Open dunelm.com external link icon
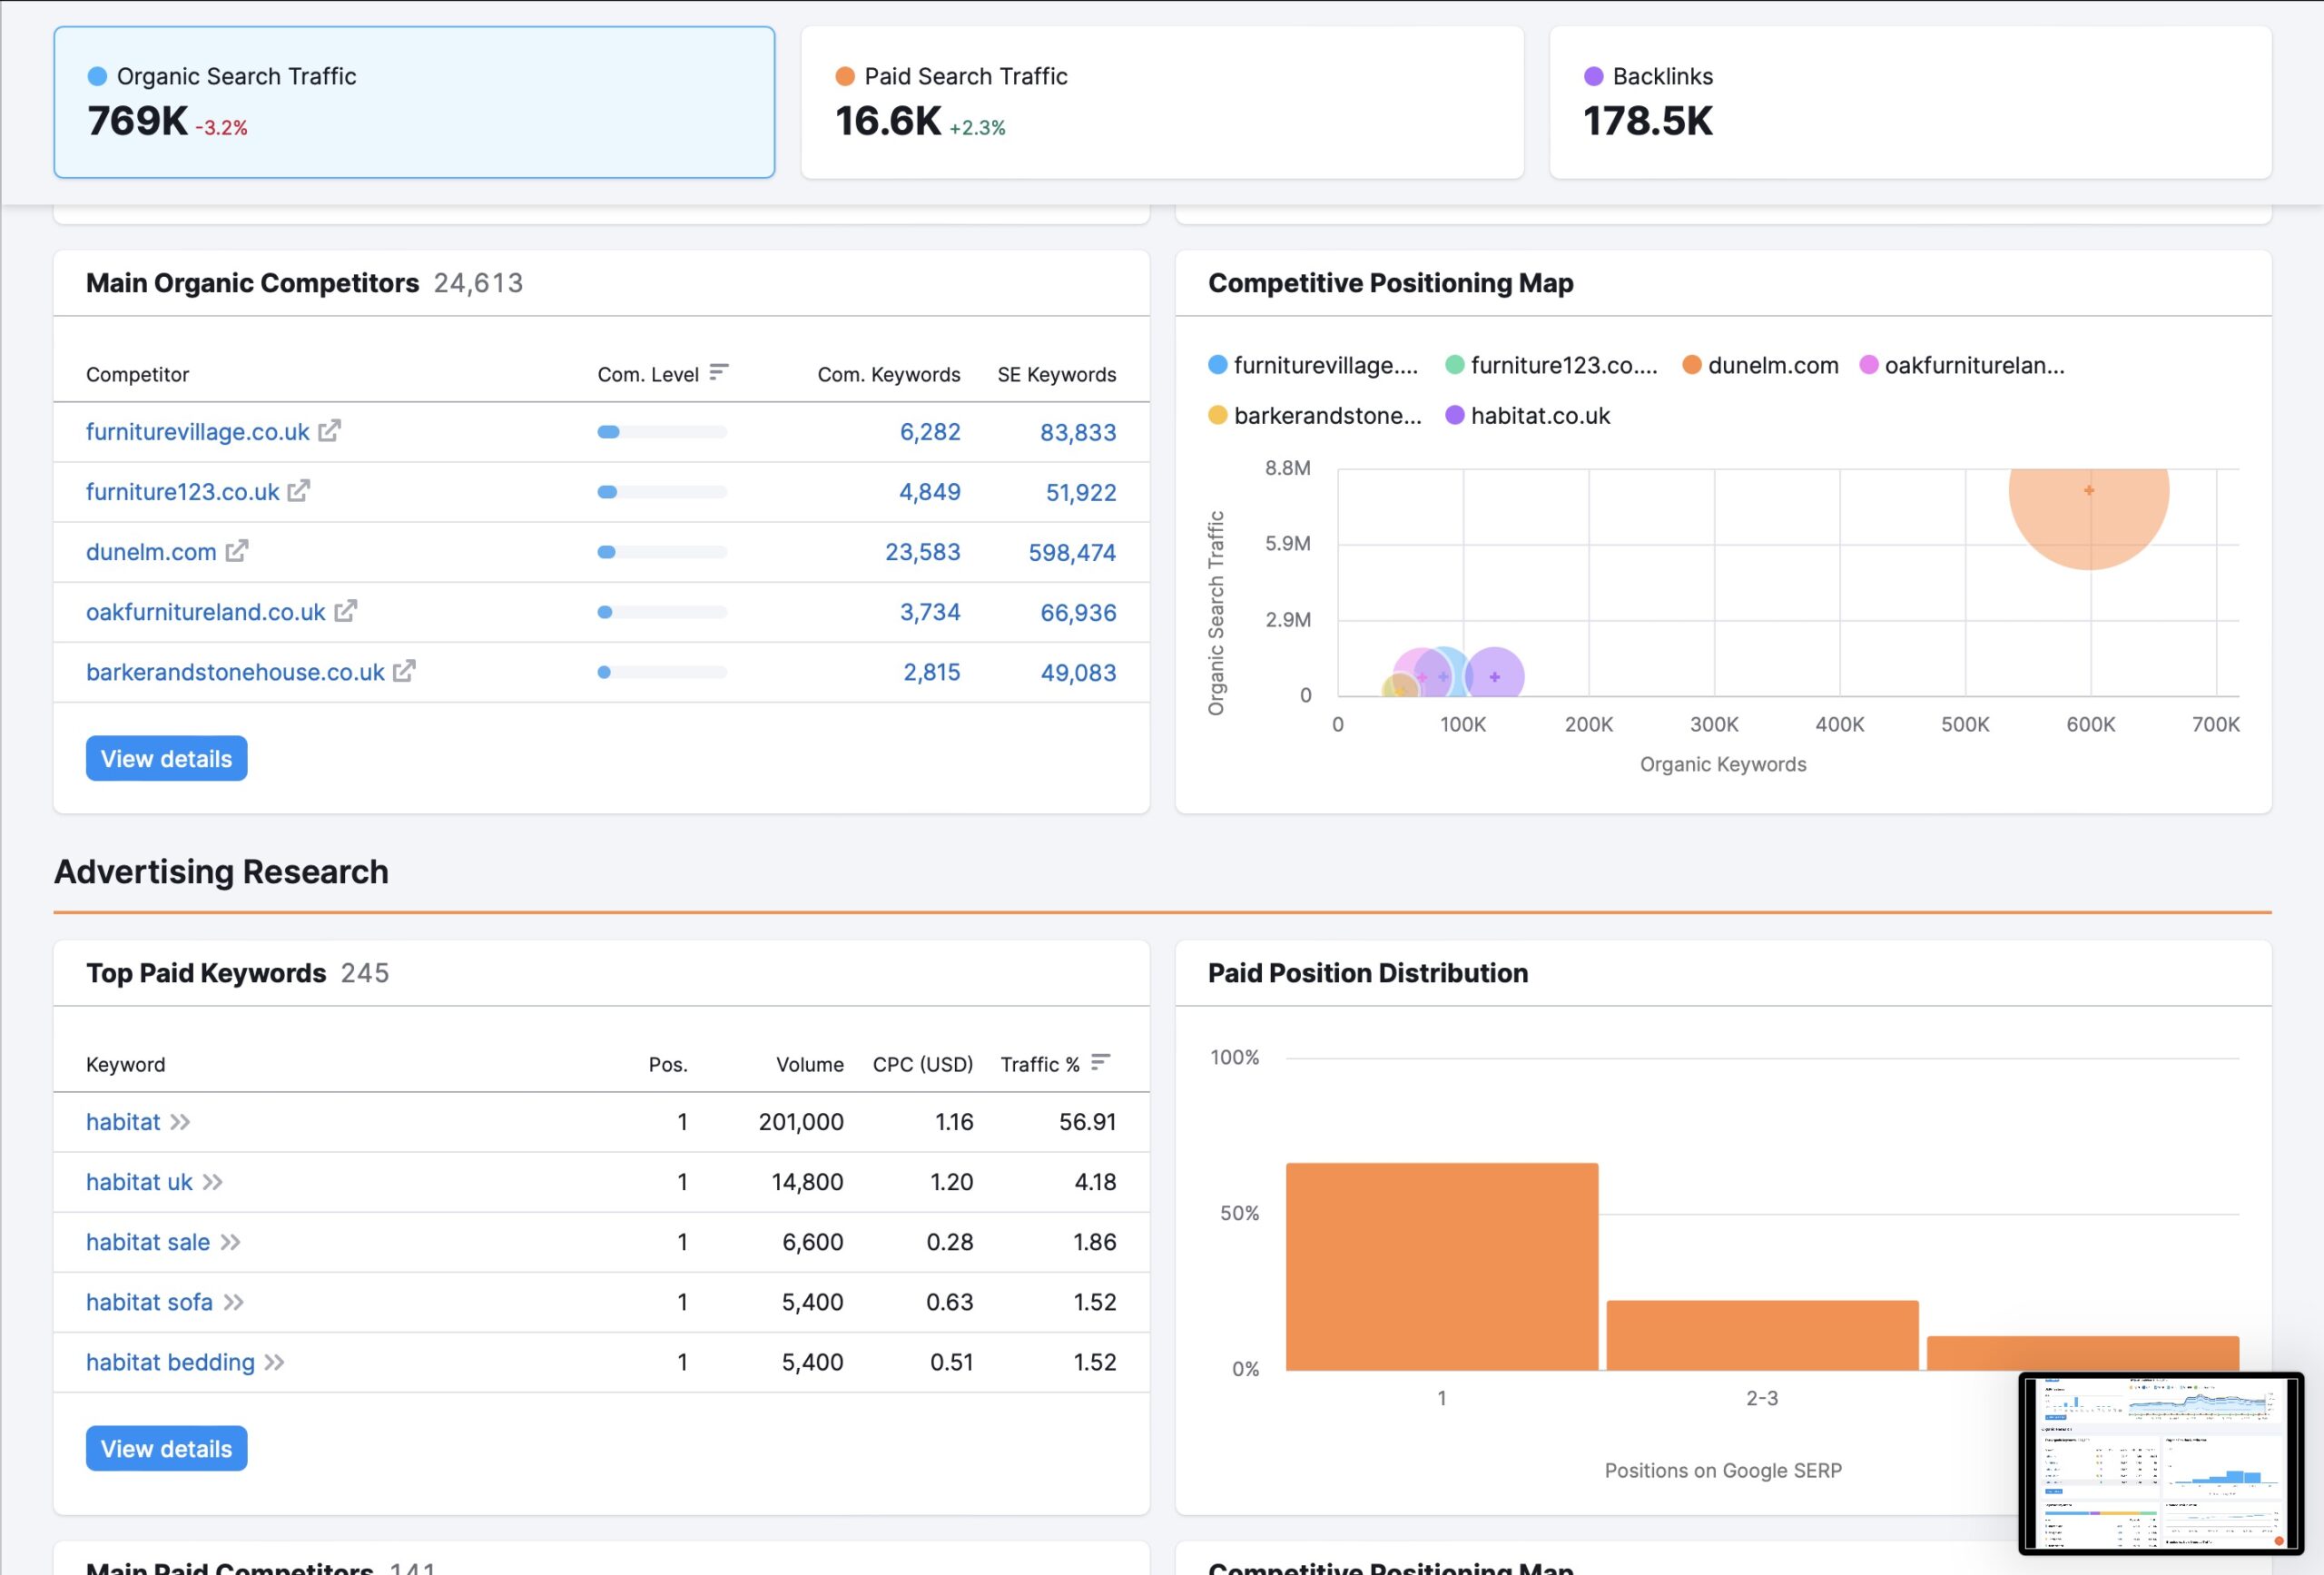The width and height of the screenshot is (2324, 1575). [236, 551]
